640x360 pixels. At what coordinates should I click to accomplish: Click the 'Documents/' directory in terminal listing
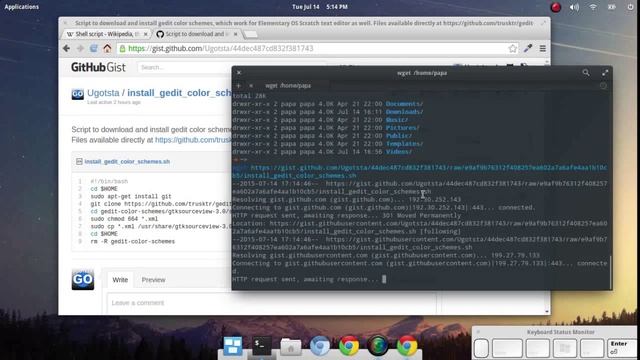tap(404, 104)
